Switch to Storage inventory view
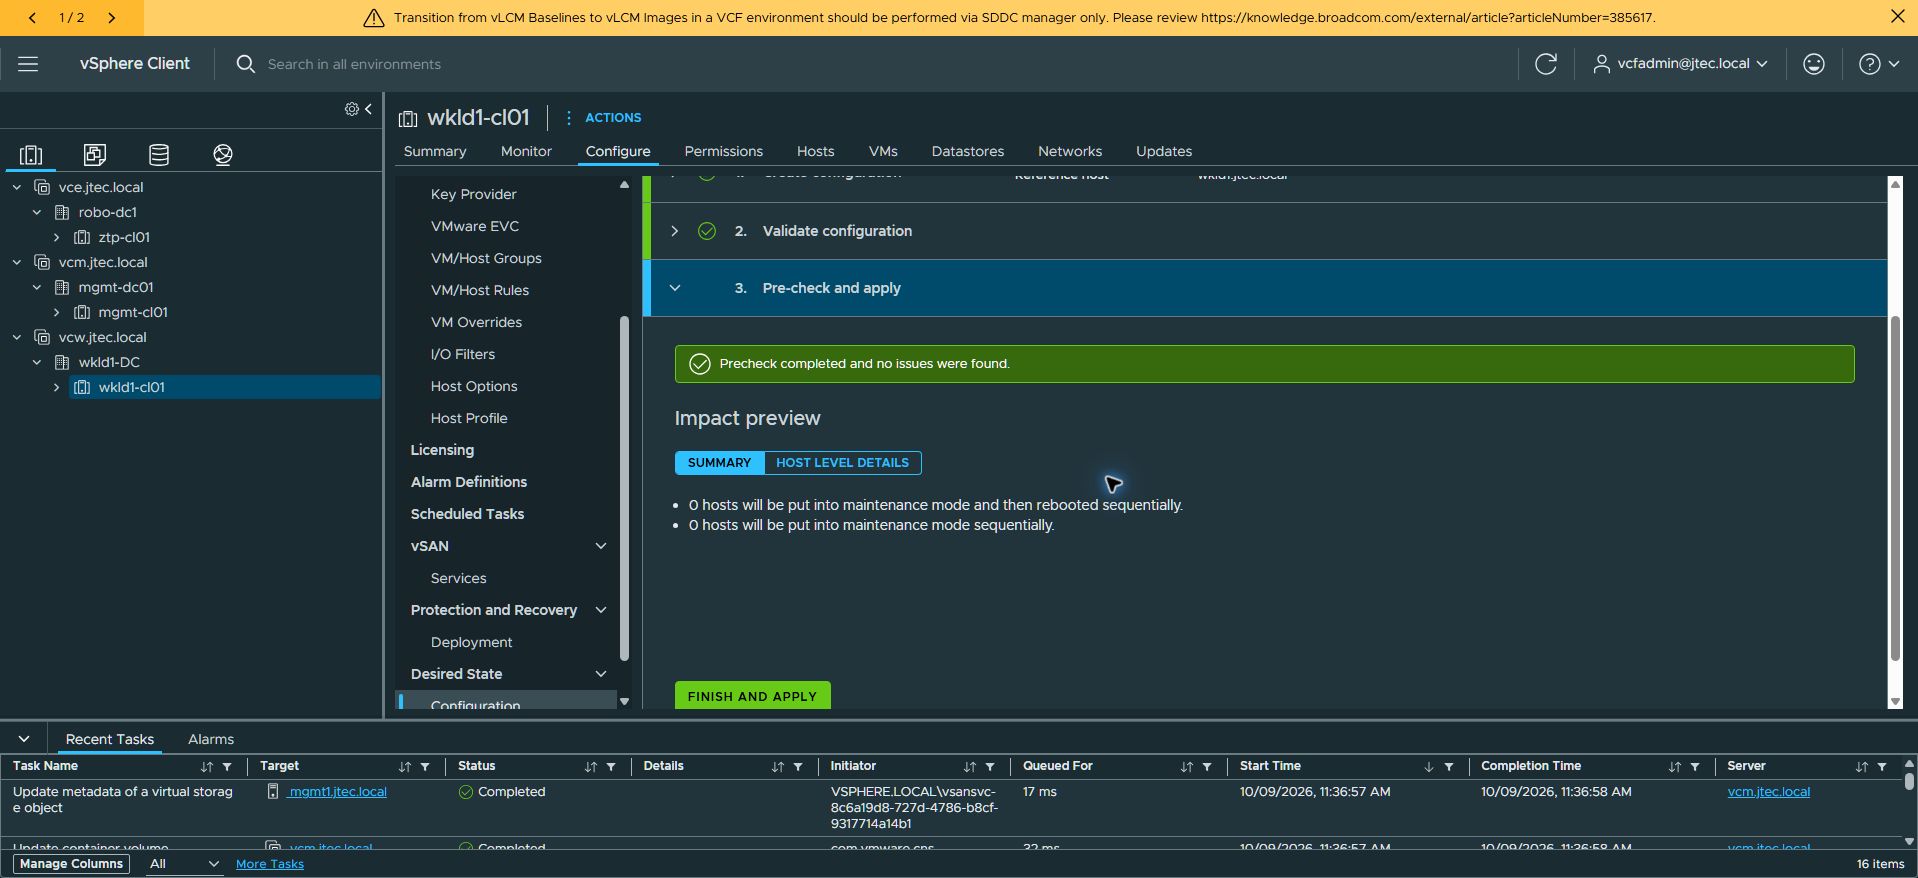Viewport: 1918px width, 878px height. [159, 154]
